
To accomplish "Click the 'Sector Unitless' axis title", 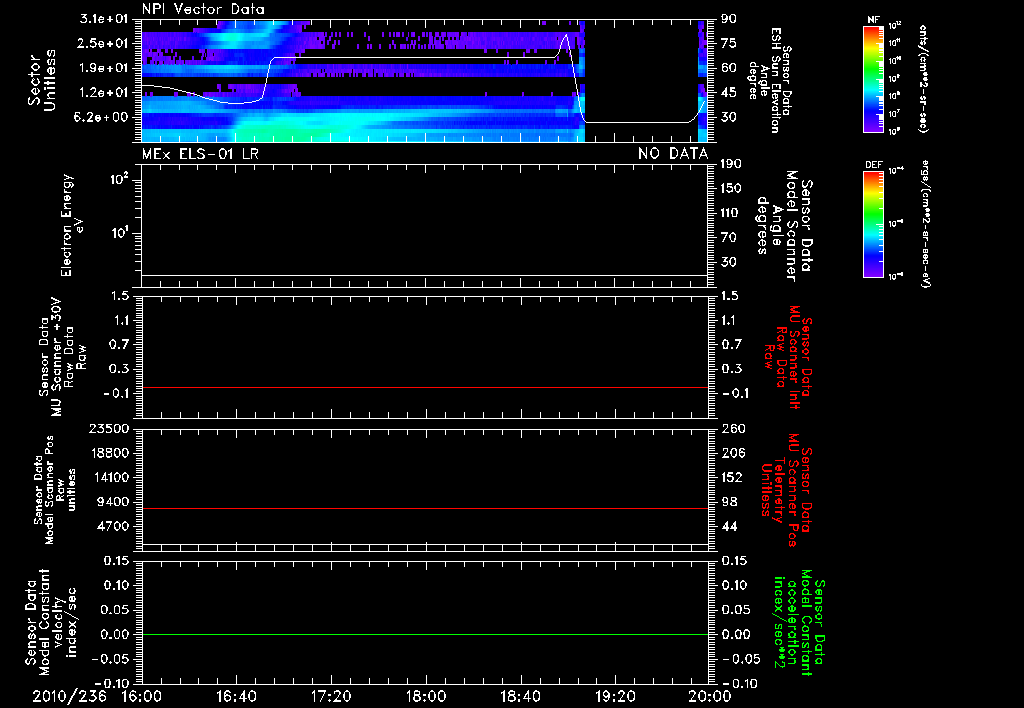I will (x=42, y=80).
